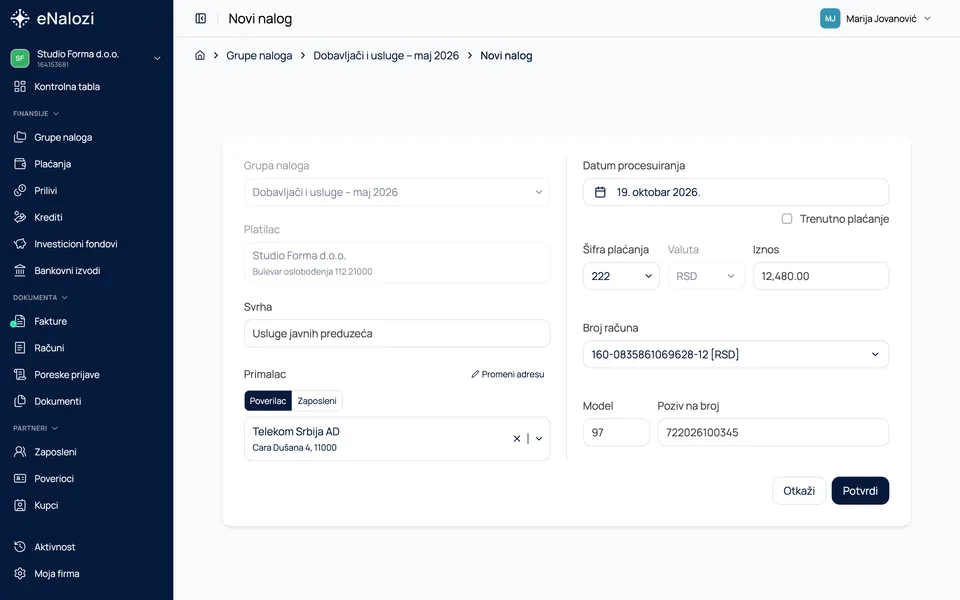Click the eNalozi logo icon
The height and width of the screenshot is (600, 960).
pos(20,18)
